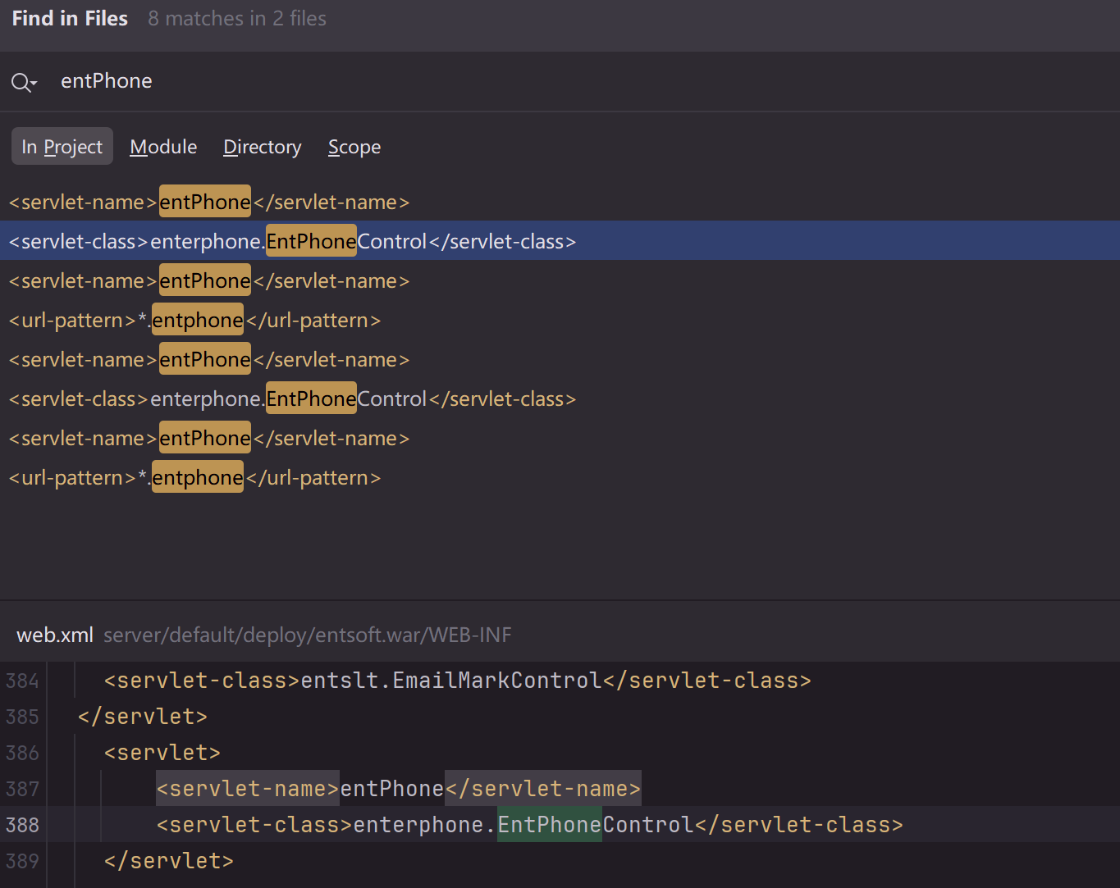Click the server/default/deploy path label
Image resolution: width=1120 pixels, height=888 pixels.
pyautogui.click(x=307, y=635)
